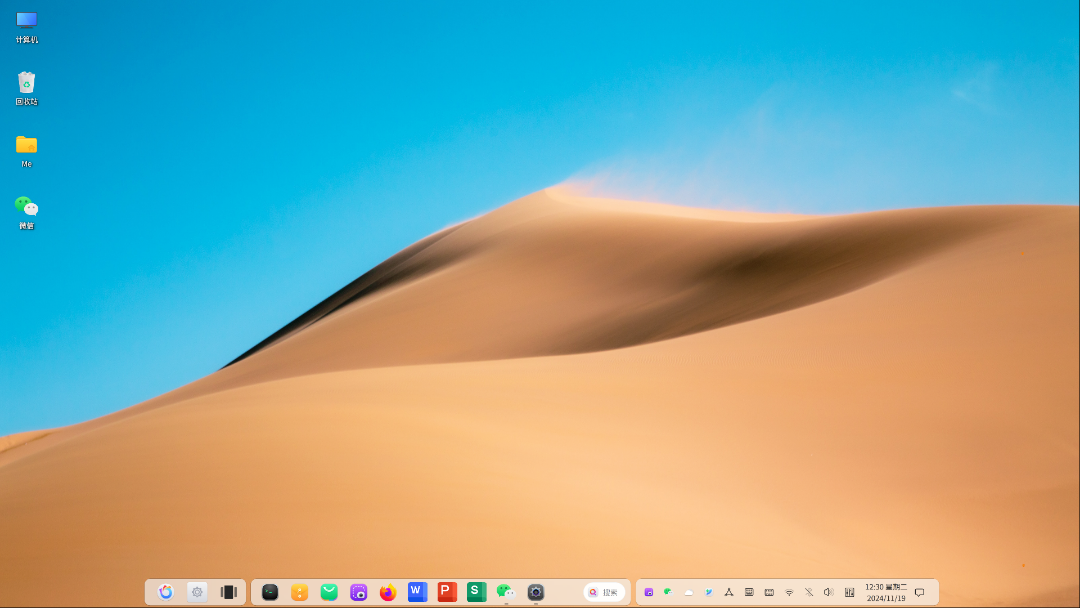Click the blue bird tray icon
Image resolution: width=1080 pixels, height=608 pixels.
pyautogui.click(x=709, y=592)
